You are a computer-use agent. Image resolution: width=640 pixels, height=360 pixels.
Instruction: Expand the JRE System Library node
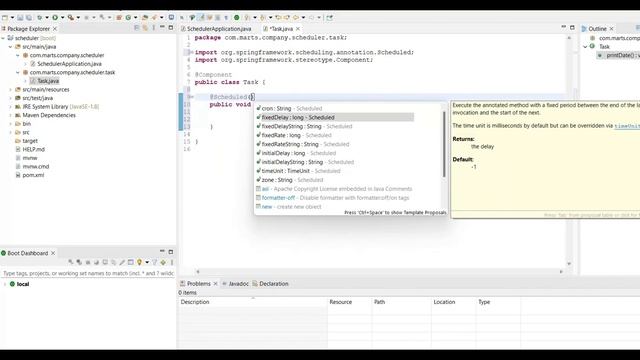click(x=11, y=107)
